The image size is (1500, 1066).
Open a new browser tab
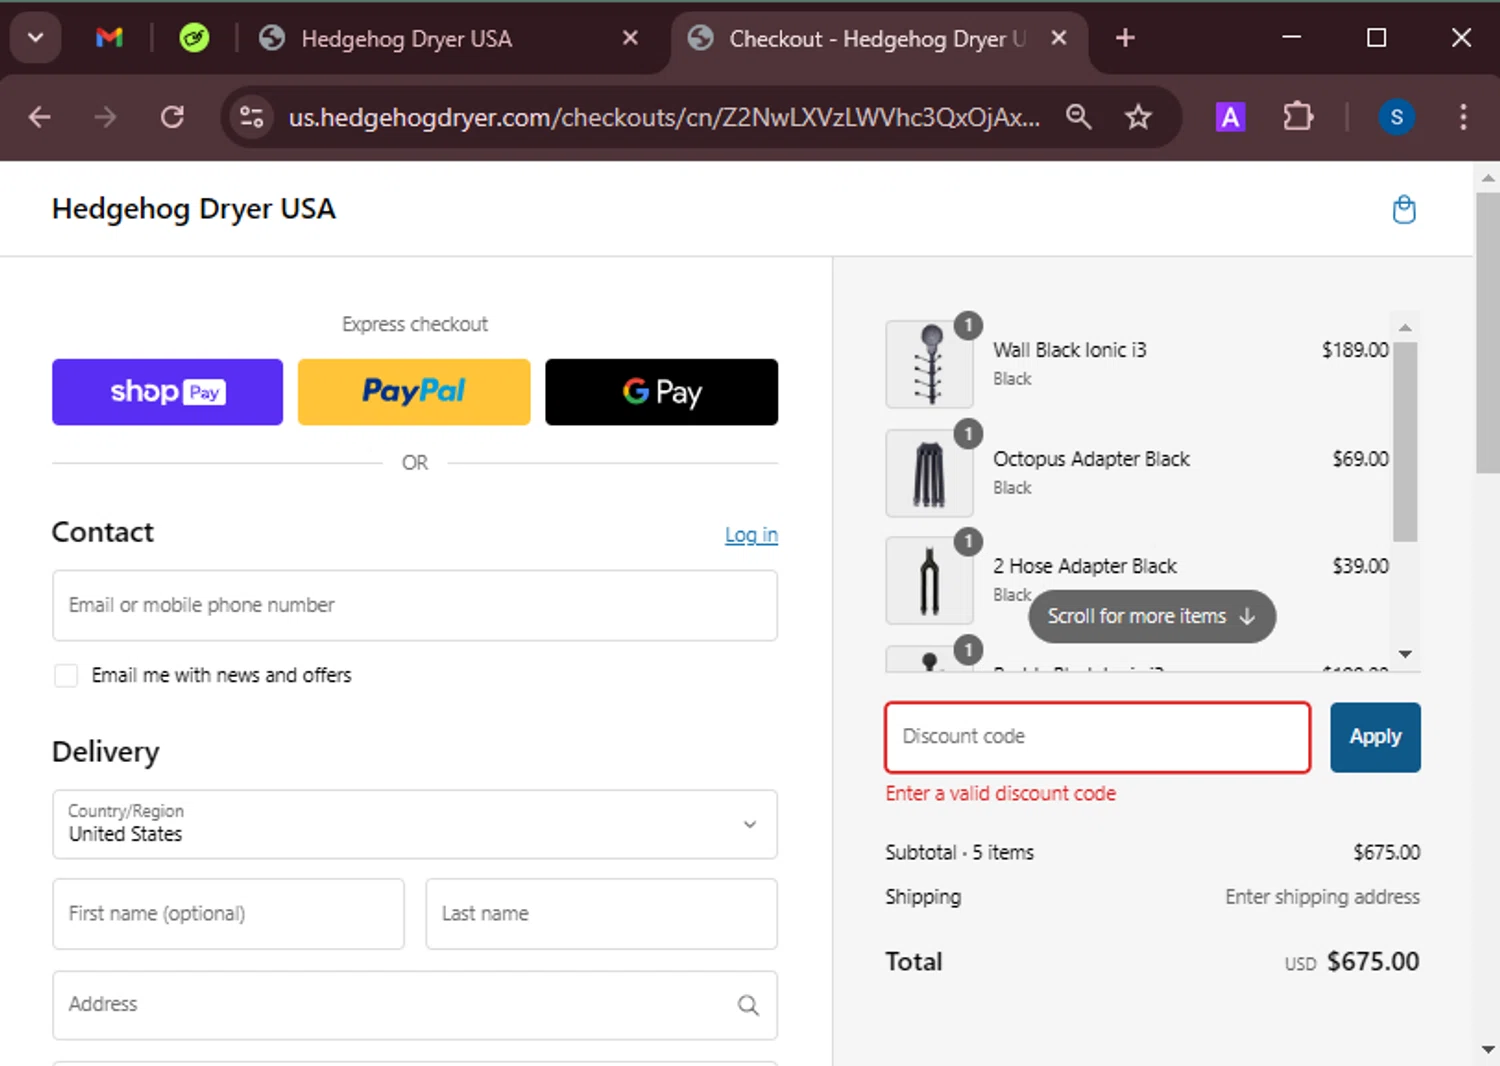click(x=1125, y=38)
